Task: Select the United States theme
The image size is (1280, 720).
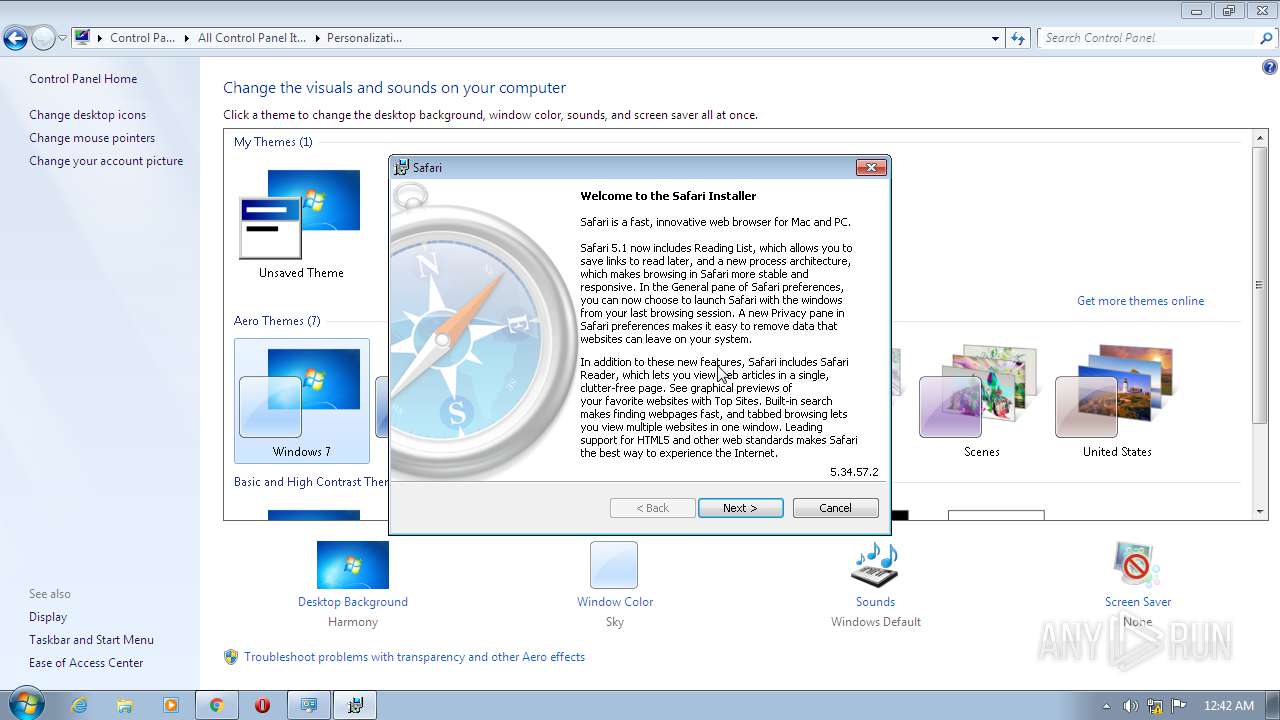Action: (1117, 401)
